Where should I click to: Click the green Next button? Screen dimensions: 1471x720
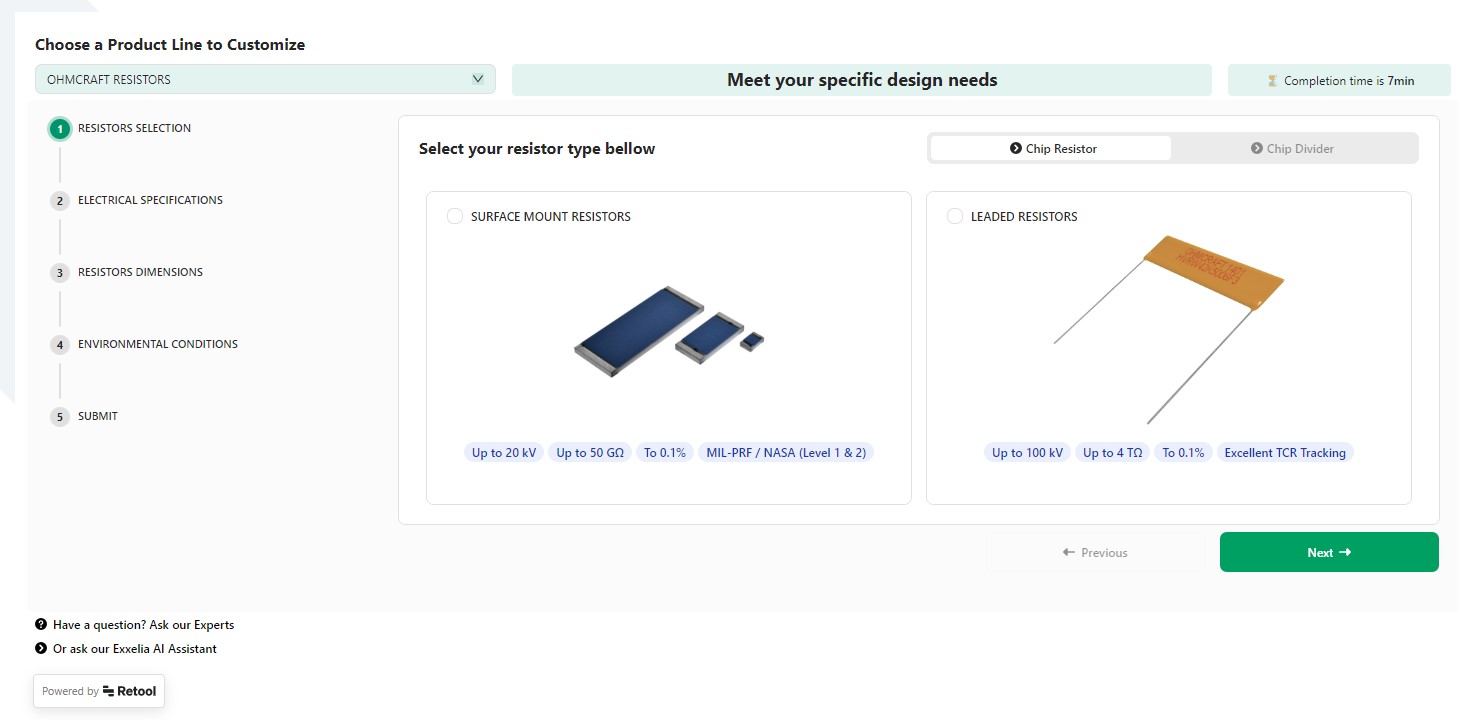tap(1329, 552)
